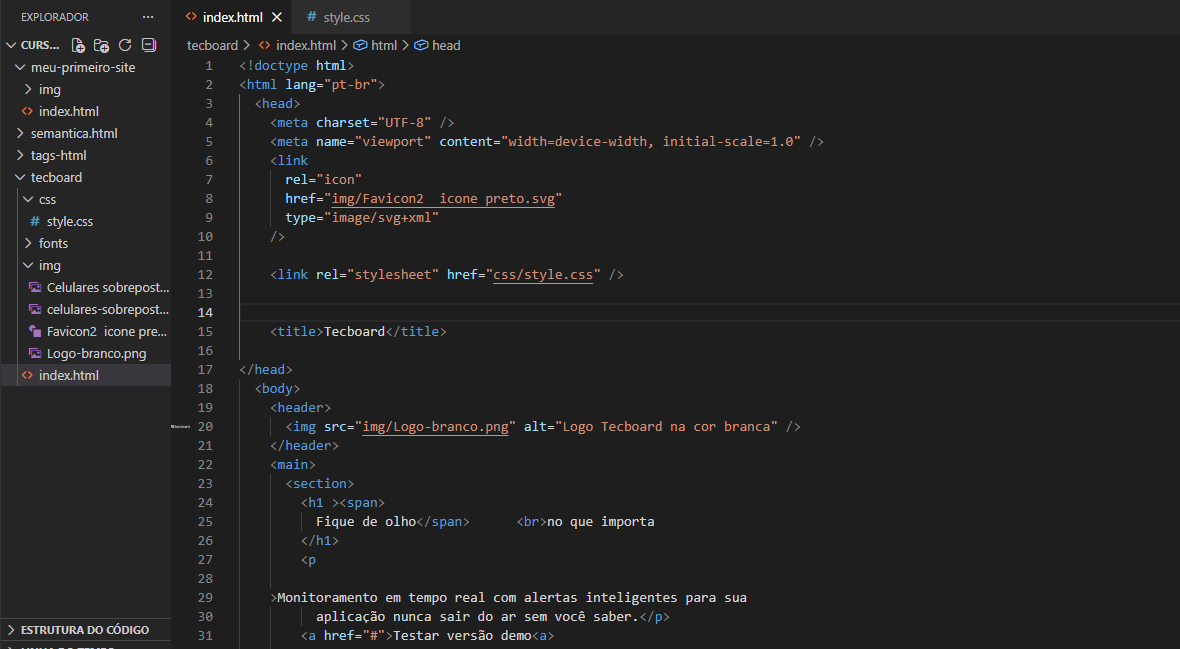Collapse all folders in Explorer

tap(149, 45)
